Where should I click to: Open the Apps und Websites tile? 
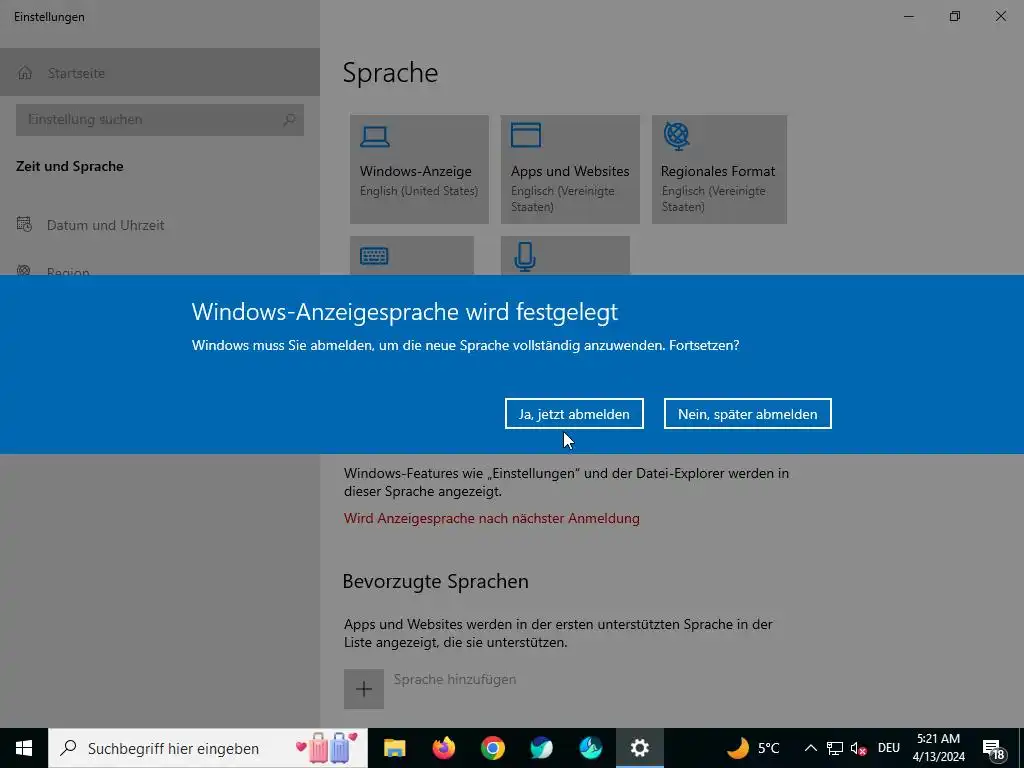tap(570, 169)
